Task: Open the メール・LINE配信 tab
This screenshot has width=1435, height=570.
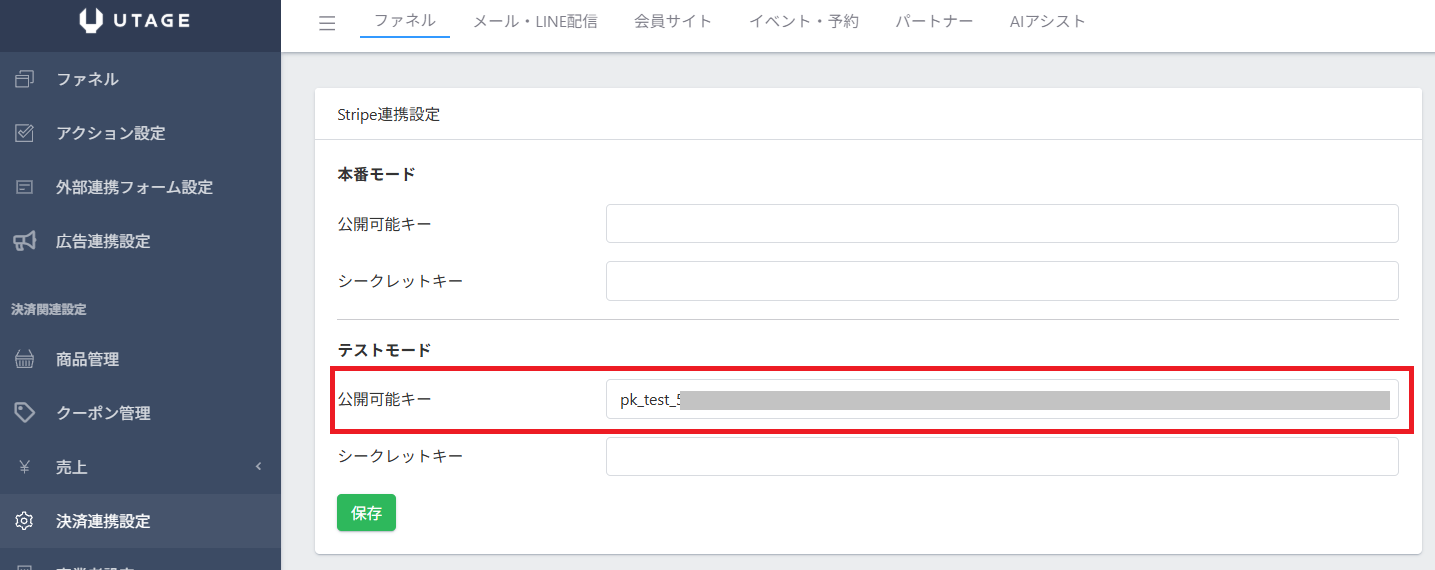Action: click(534, 21)
